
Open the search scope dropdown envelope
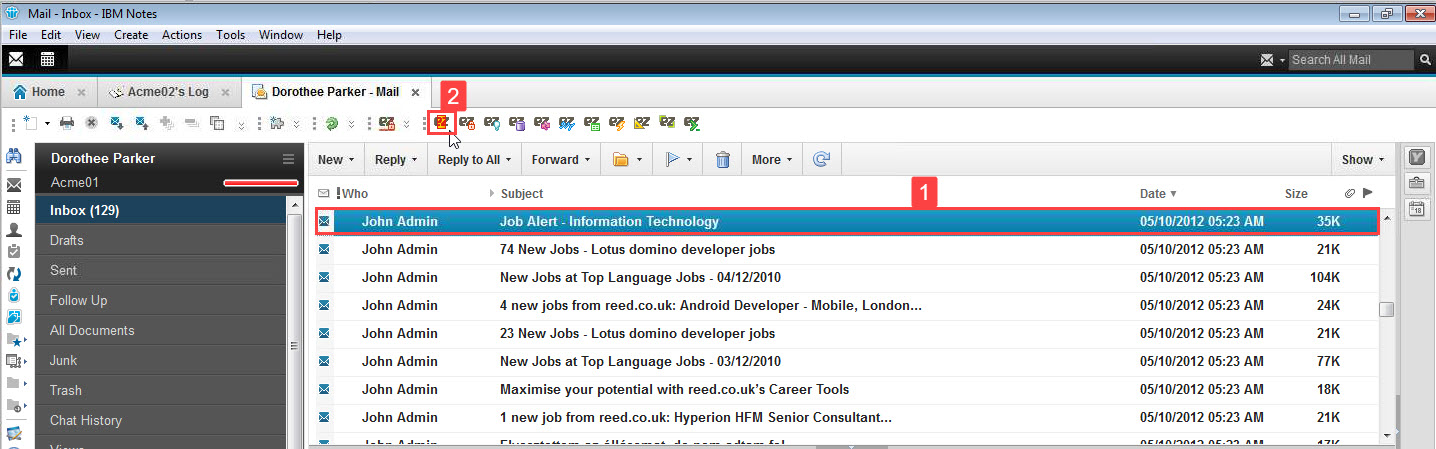click(x=1271, y=60)
